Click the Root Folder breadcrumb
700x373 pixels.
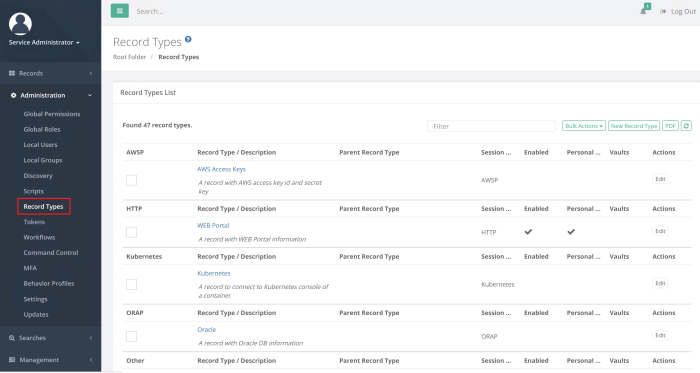129,57
